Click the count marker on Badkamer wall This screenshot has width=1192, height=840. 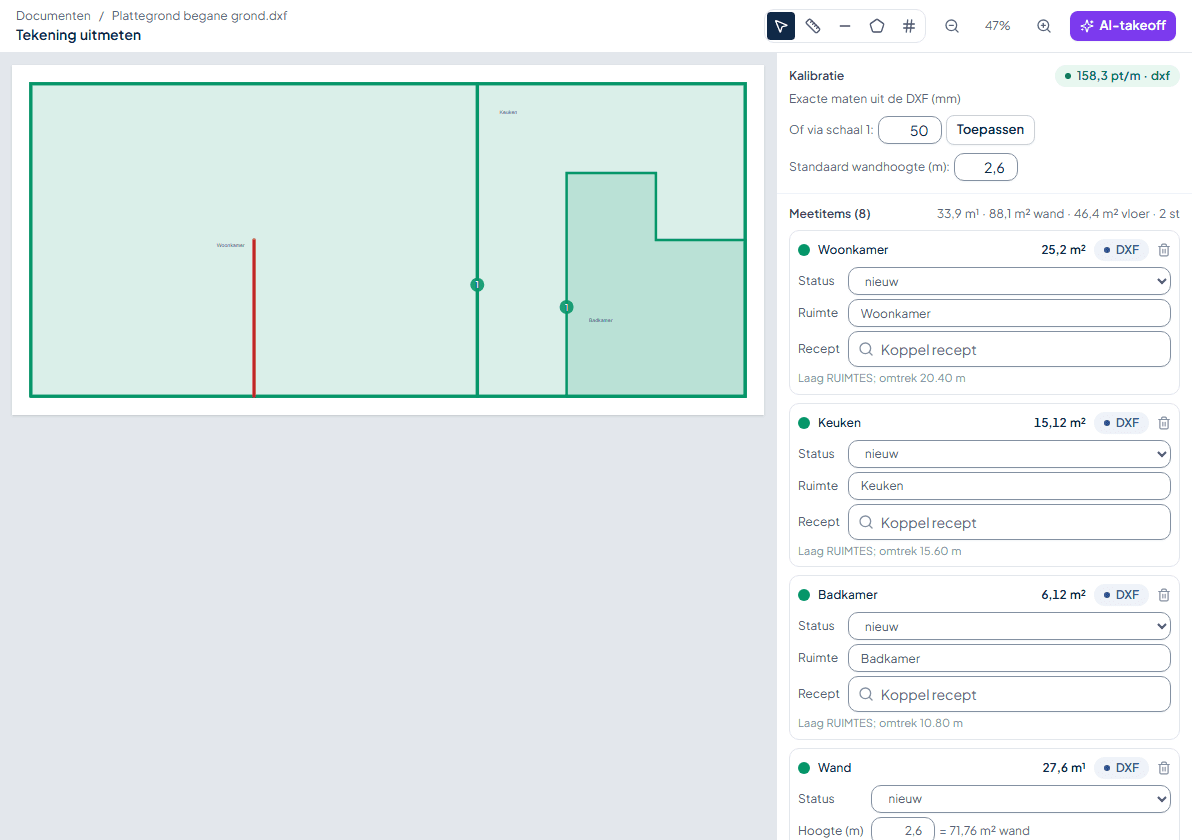point(566,307)
